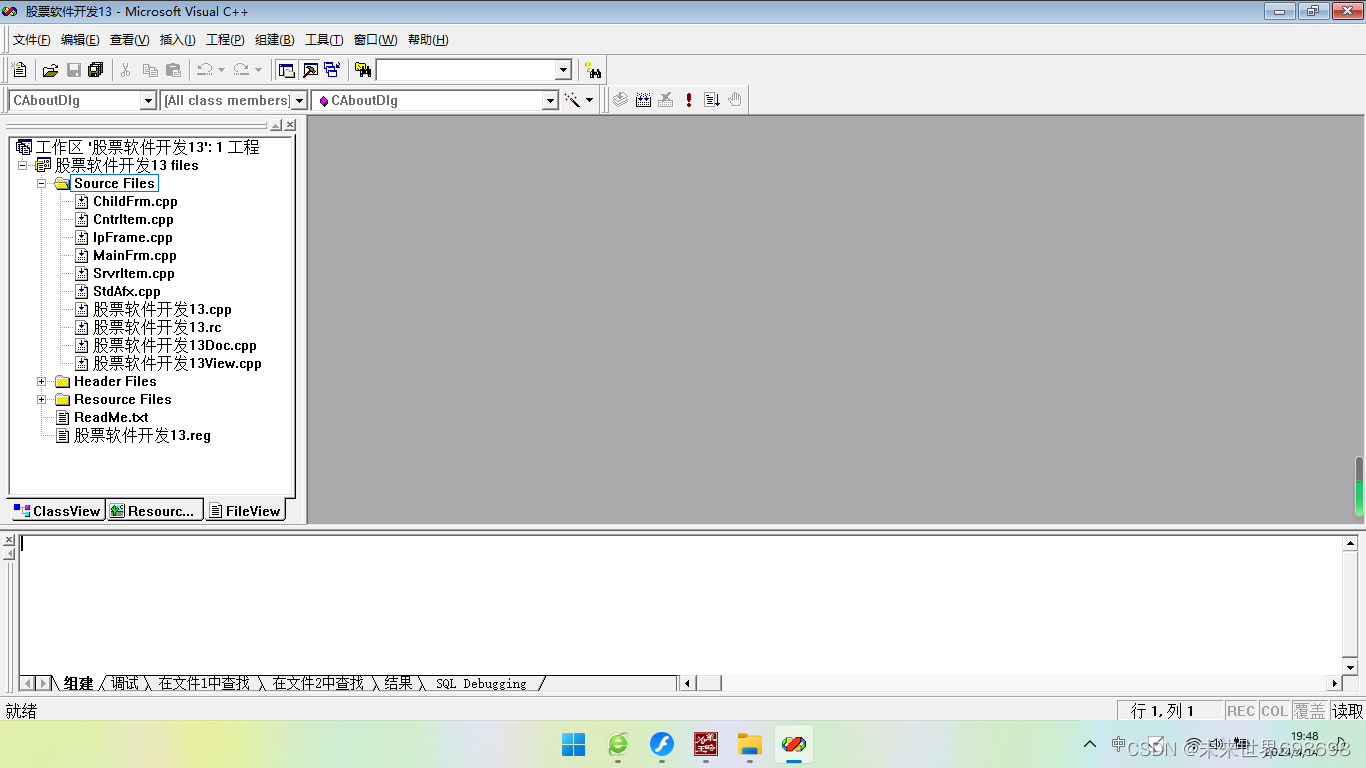Screen dimensions: 1366x768
Task: Click the binoculars Search icon
Action: coord(593,70)
